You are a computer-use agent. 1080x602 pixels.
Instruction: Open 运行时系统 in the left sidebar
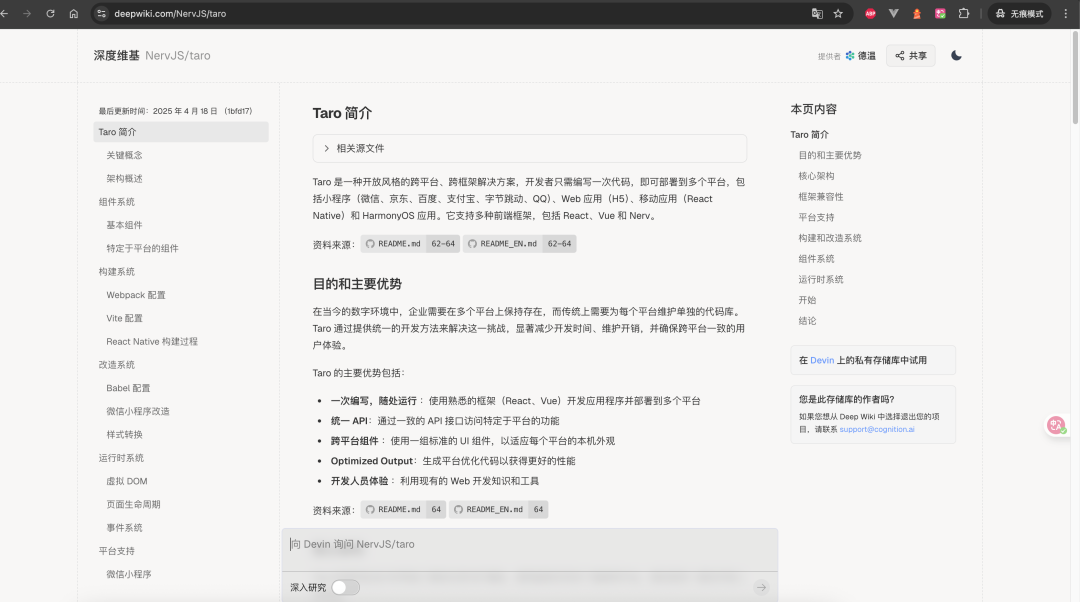point(121,458)
